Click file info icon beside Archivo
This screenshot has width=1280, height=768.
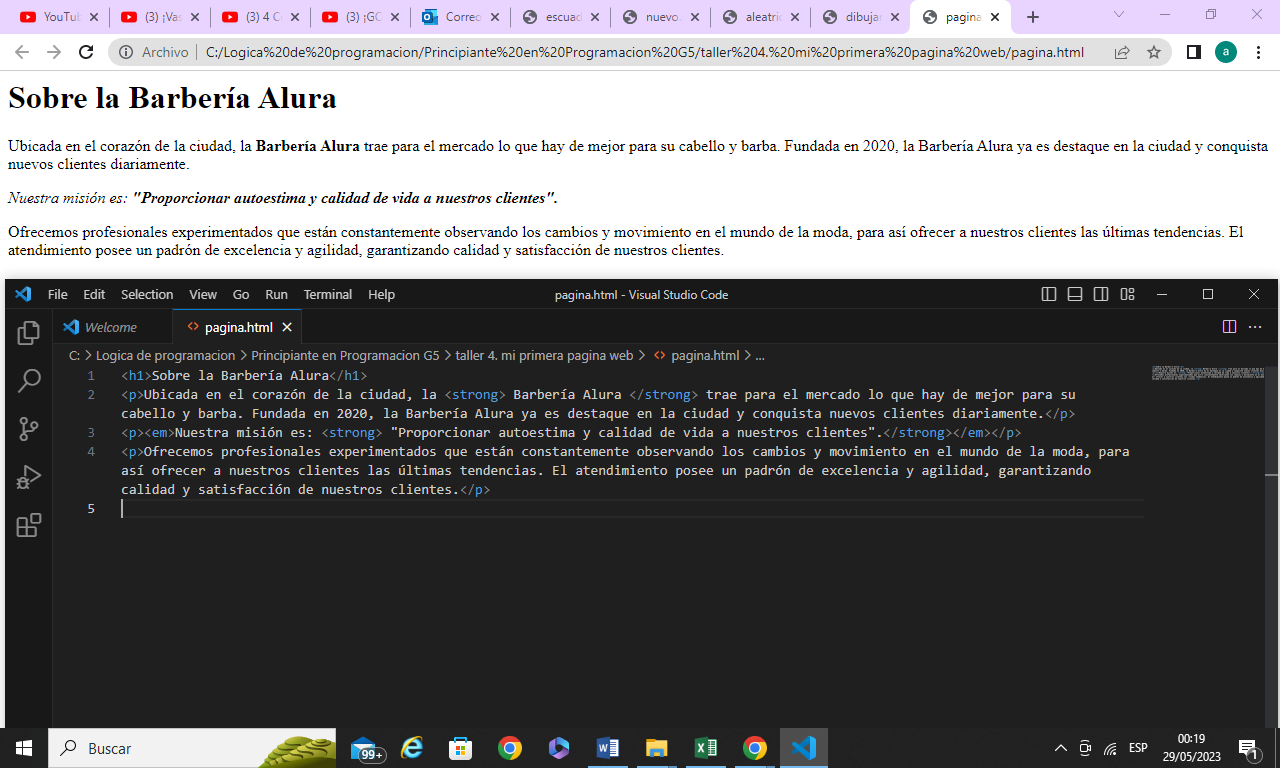124,52
